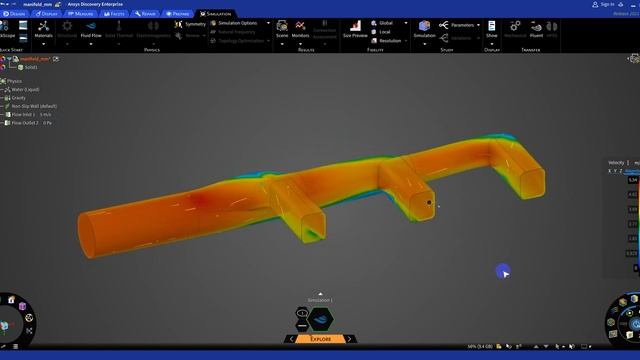
Task: Click Topology Optimization option
Action: 240,41
